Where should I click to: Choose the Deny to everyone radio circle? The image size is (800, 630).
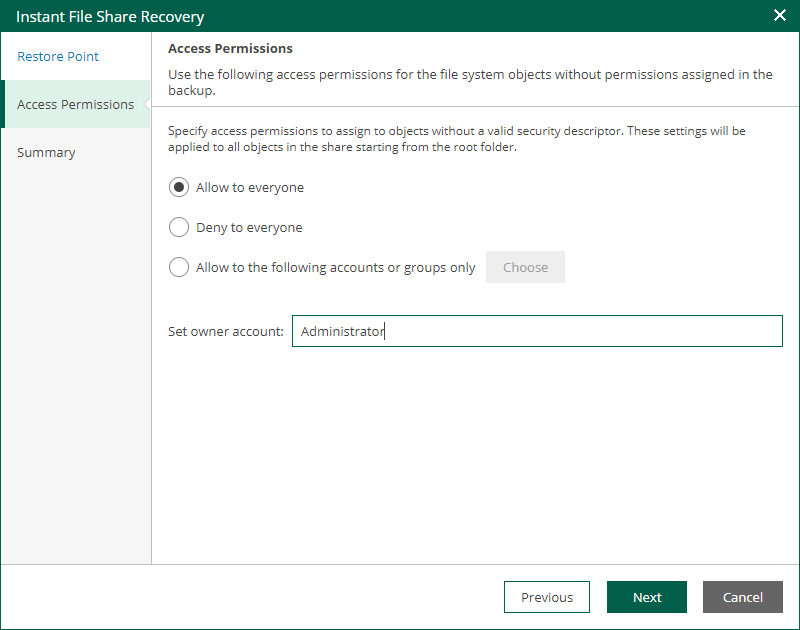(179, 227)
